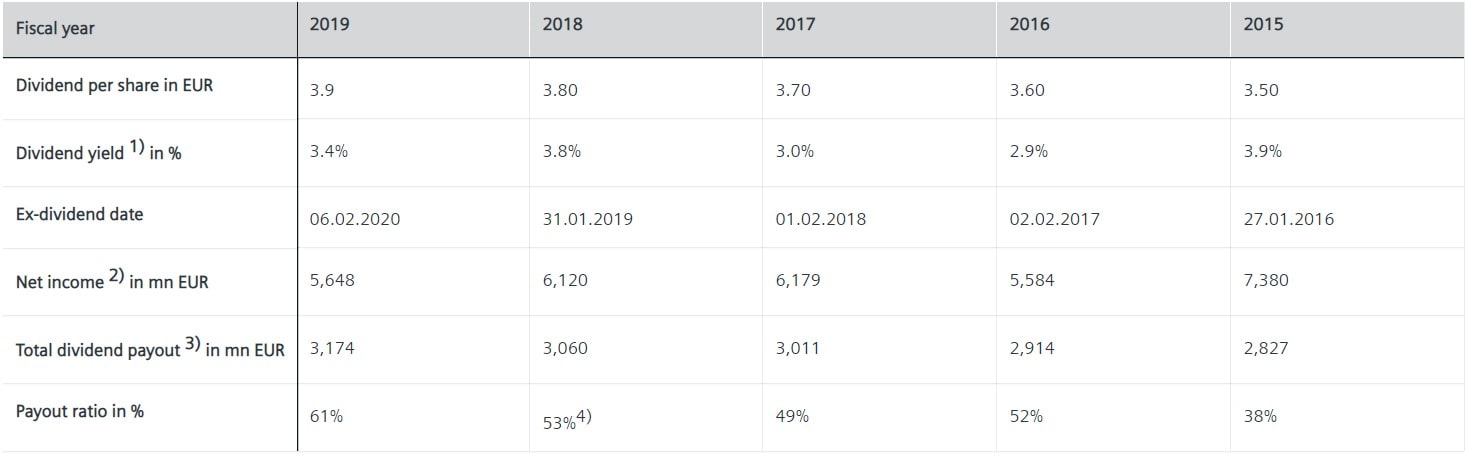Click the 2017 column header
This screenshot has width=1466, height=461.
(x=795, y=25)
